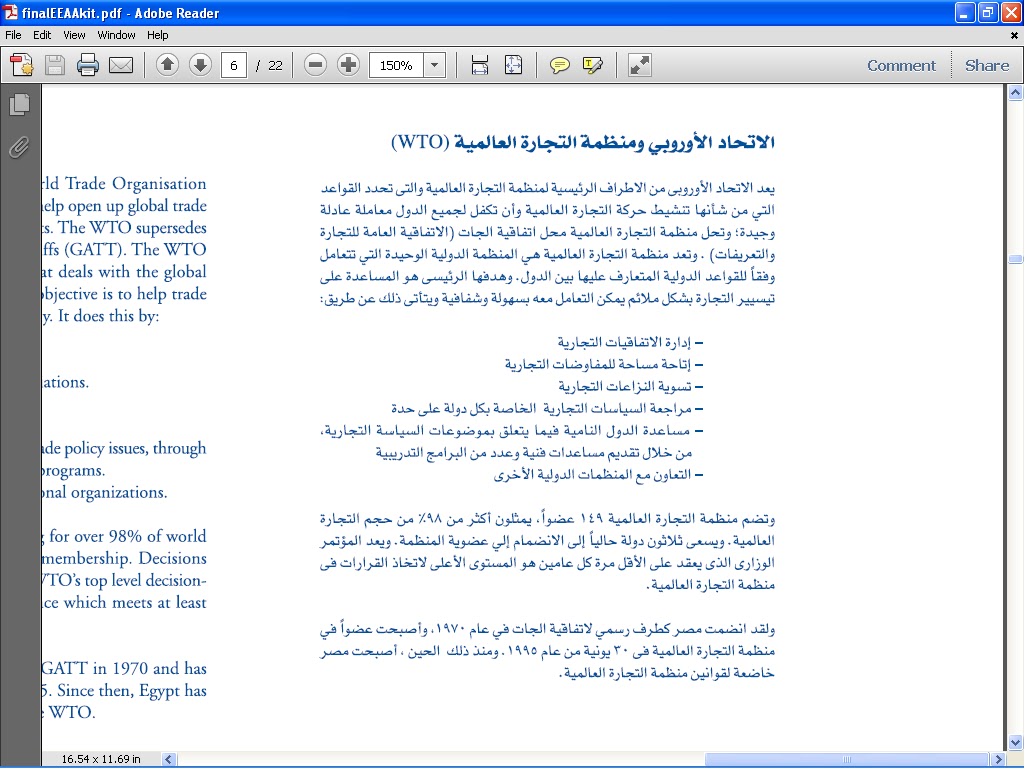Open zoom level dropdown arrow
Screen dimensions: 1026x770
pos(434,65)
